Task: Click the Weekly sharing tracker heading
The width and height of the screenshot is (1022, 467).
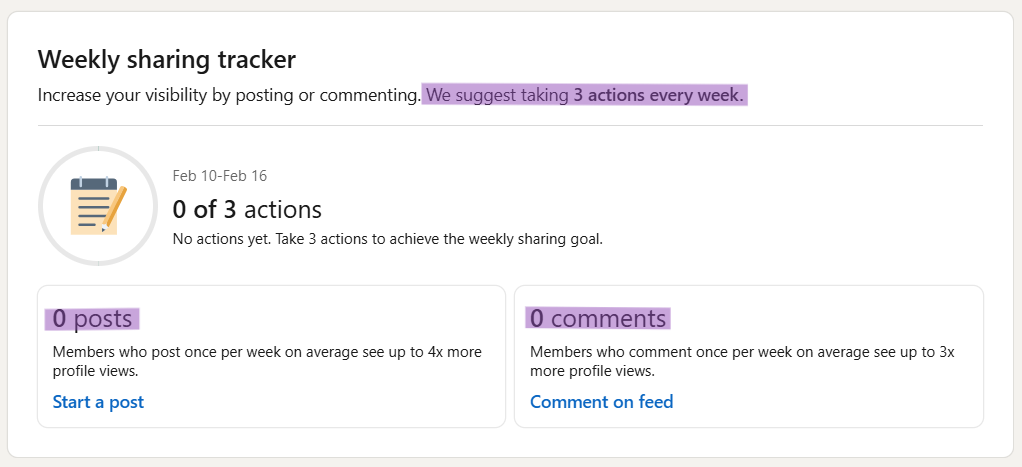Action: (x=167, y=60)
